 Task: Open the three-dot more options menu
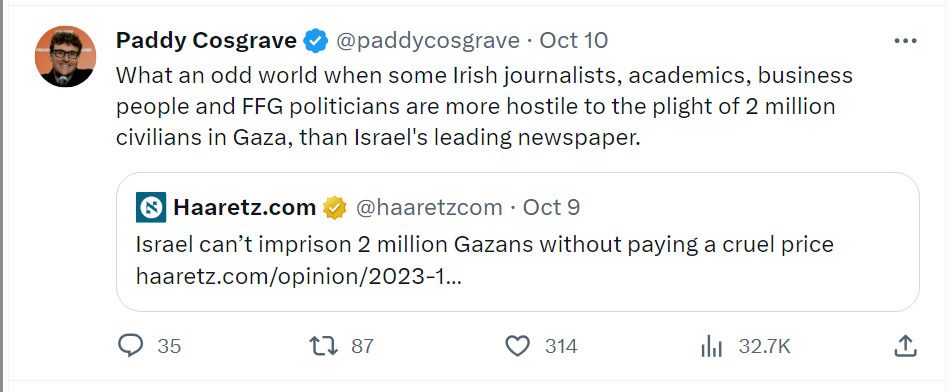coord(906,41)
